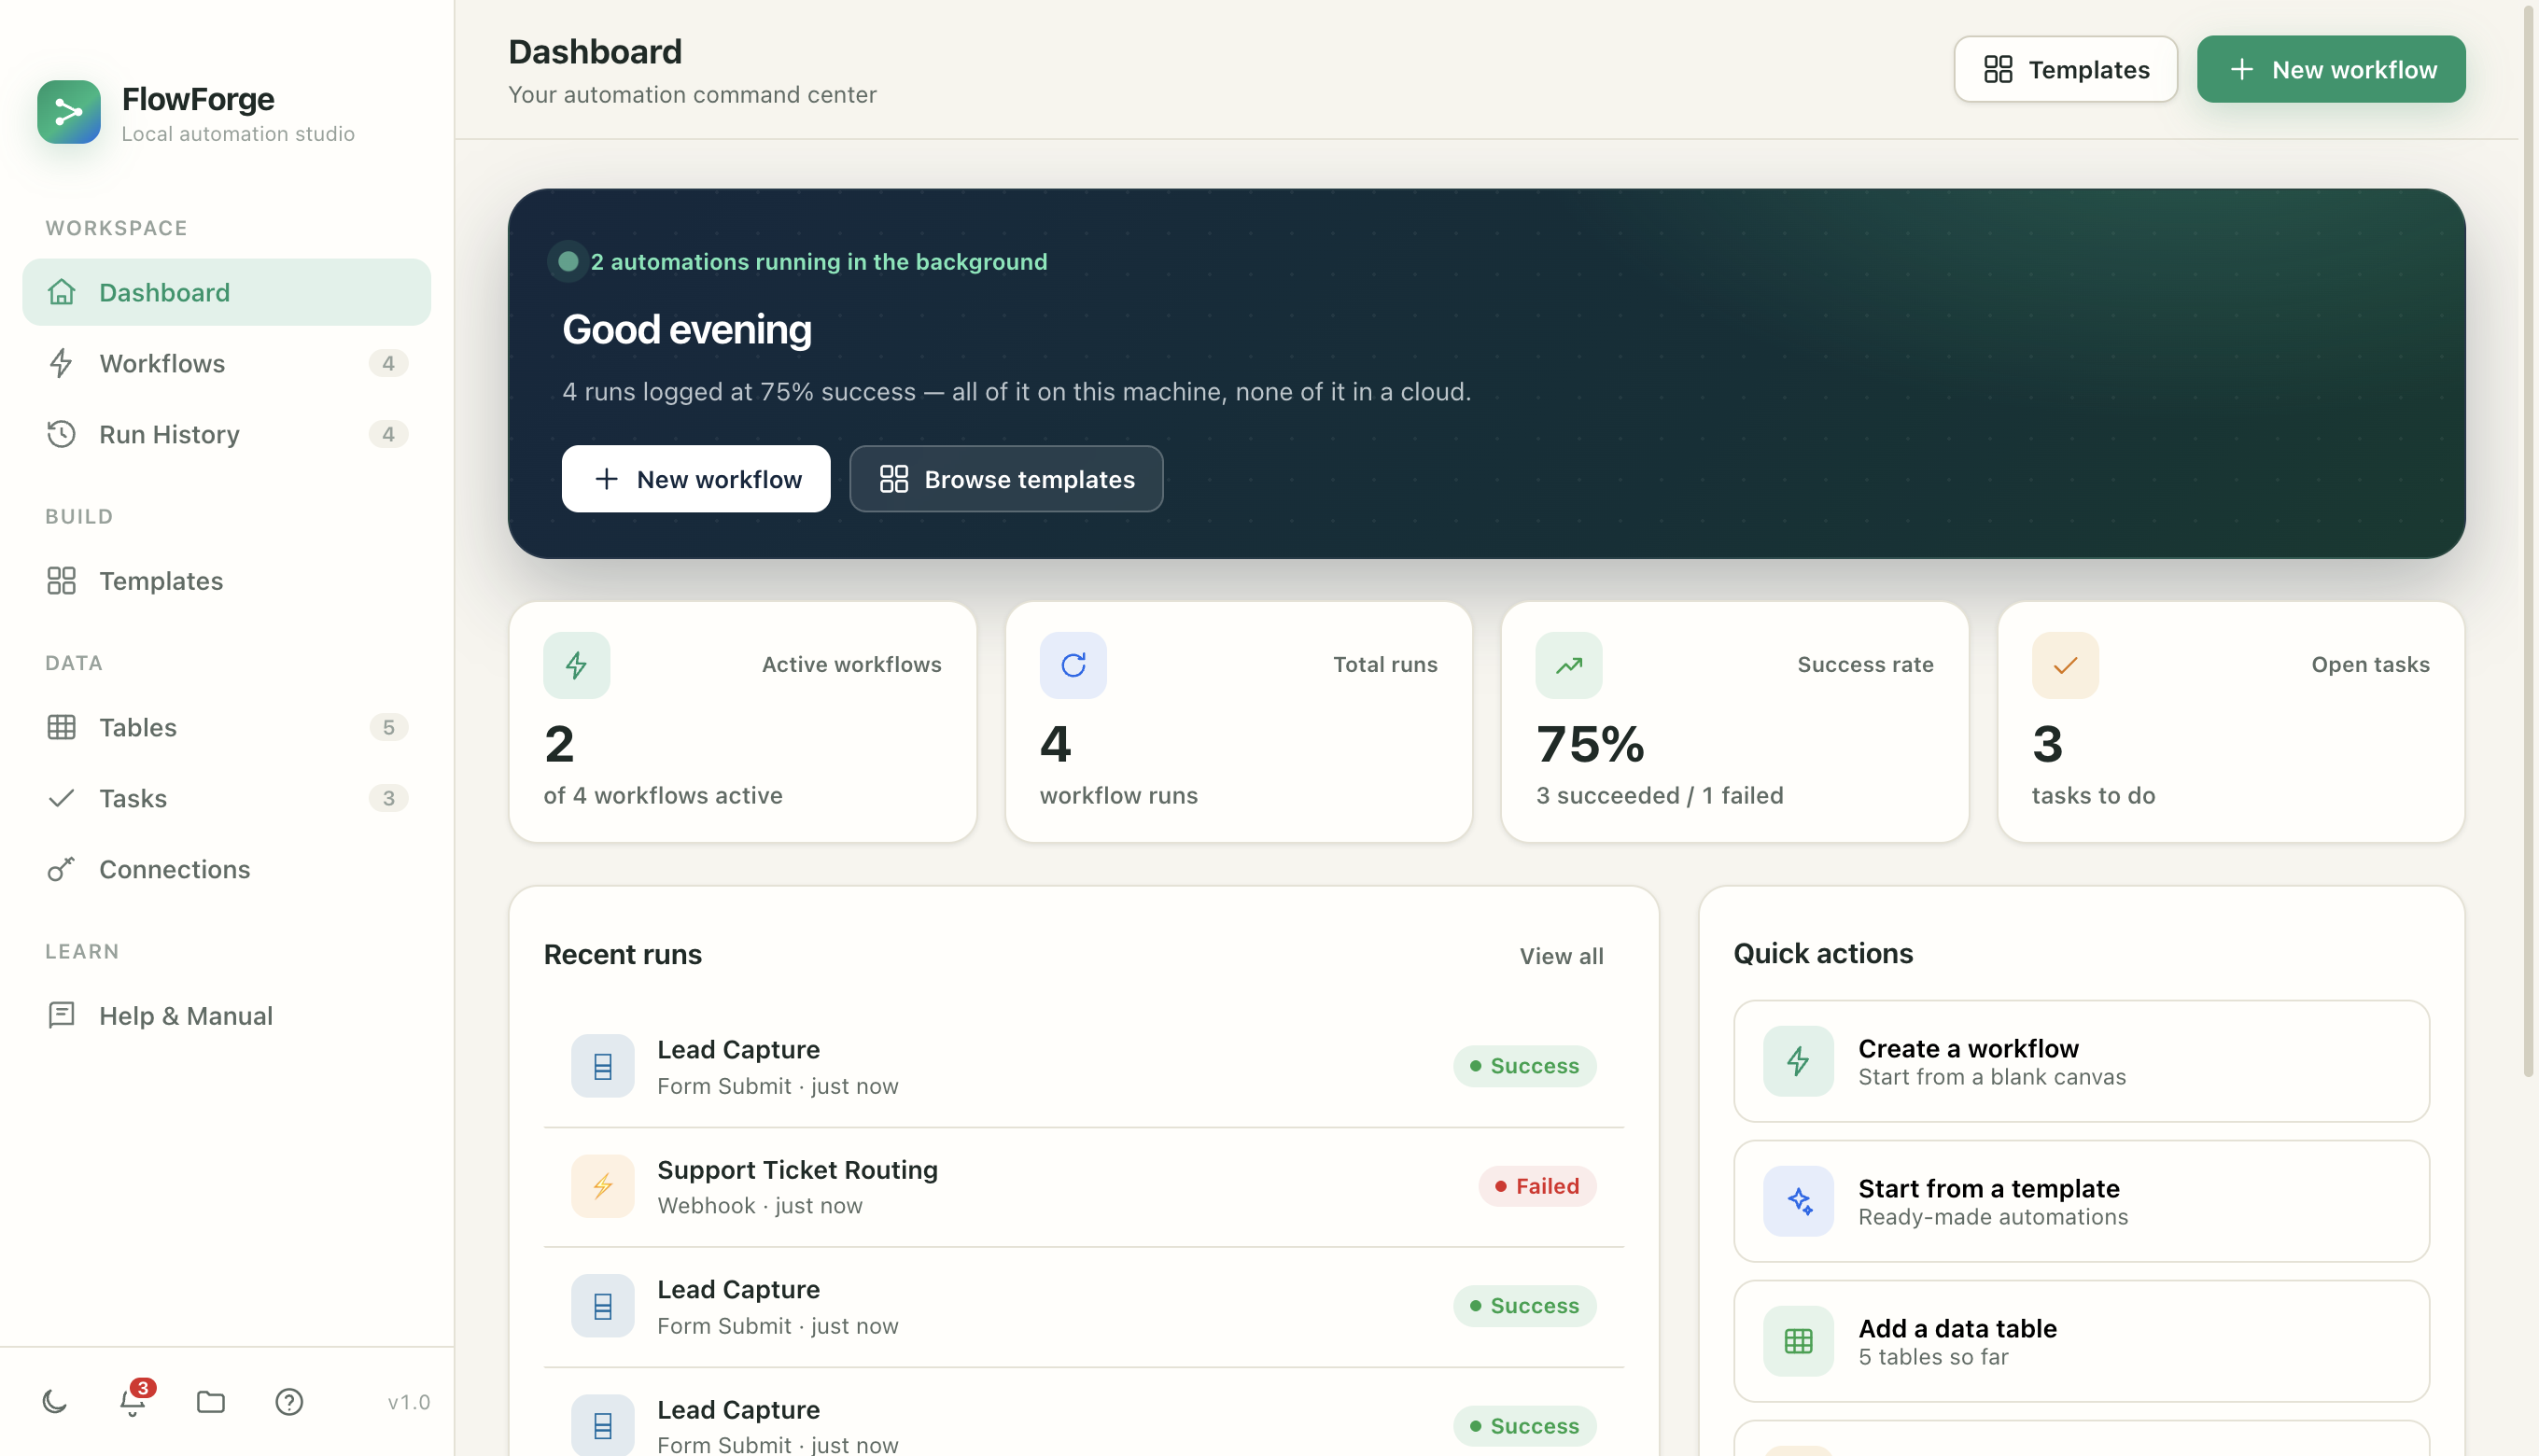Screen dimensions: 2539x1456
Task: Open Help & Manual
Action: pyautogui.click(x=227, y=1016)
